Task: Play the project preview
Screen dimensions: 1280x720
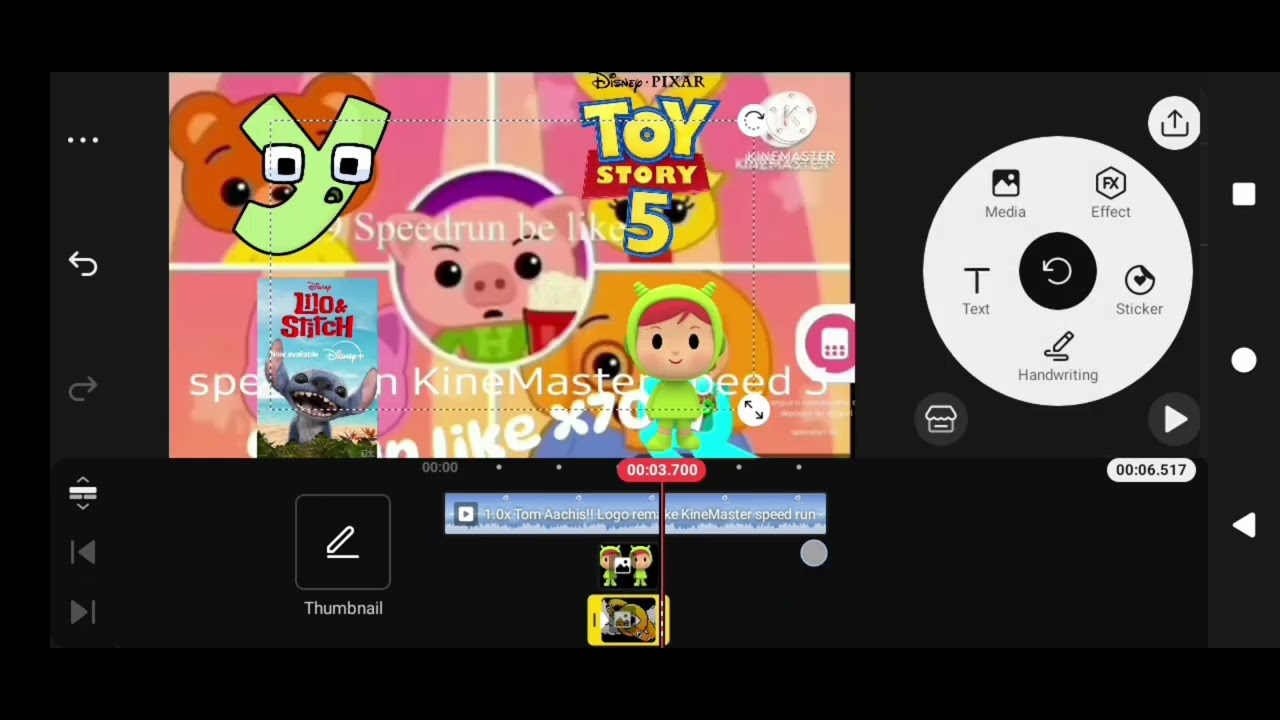Action: tap(1175, 420)
